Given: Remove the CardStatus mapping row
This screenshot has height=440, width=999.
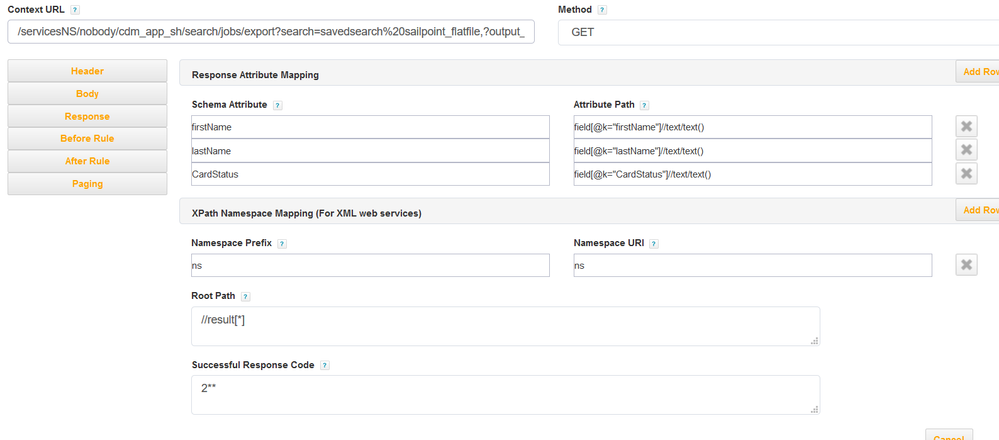Looking at the screenshot, I should point(966,174).
